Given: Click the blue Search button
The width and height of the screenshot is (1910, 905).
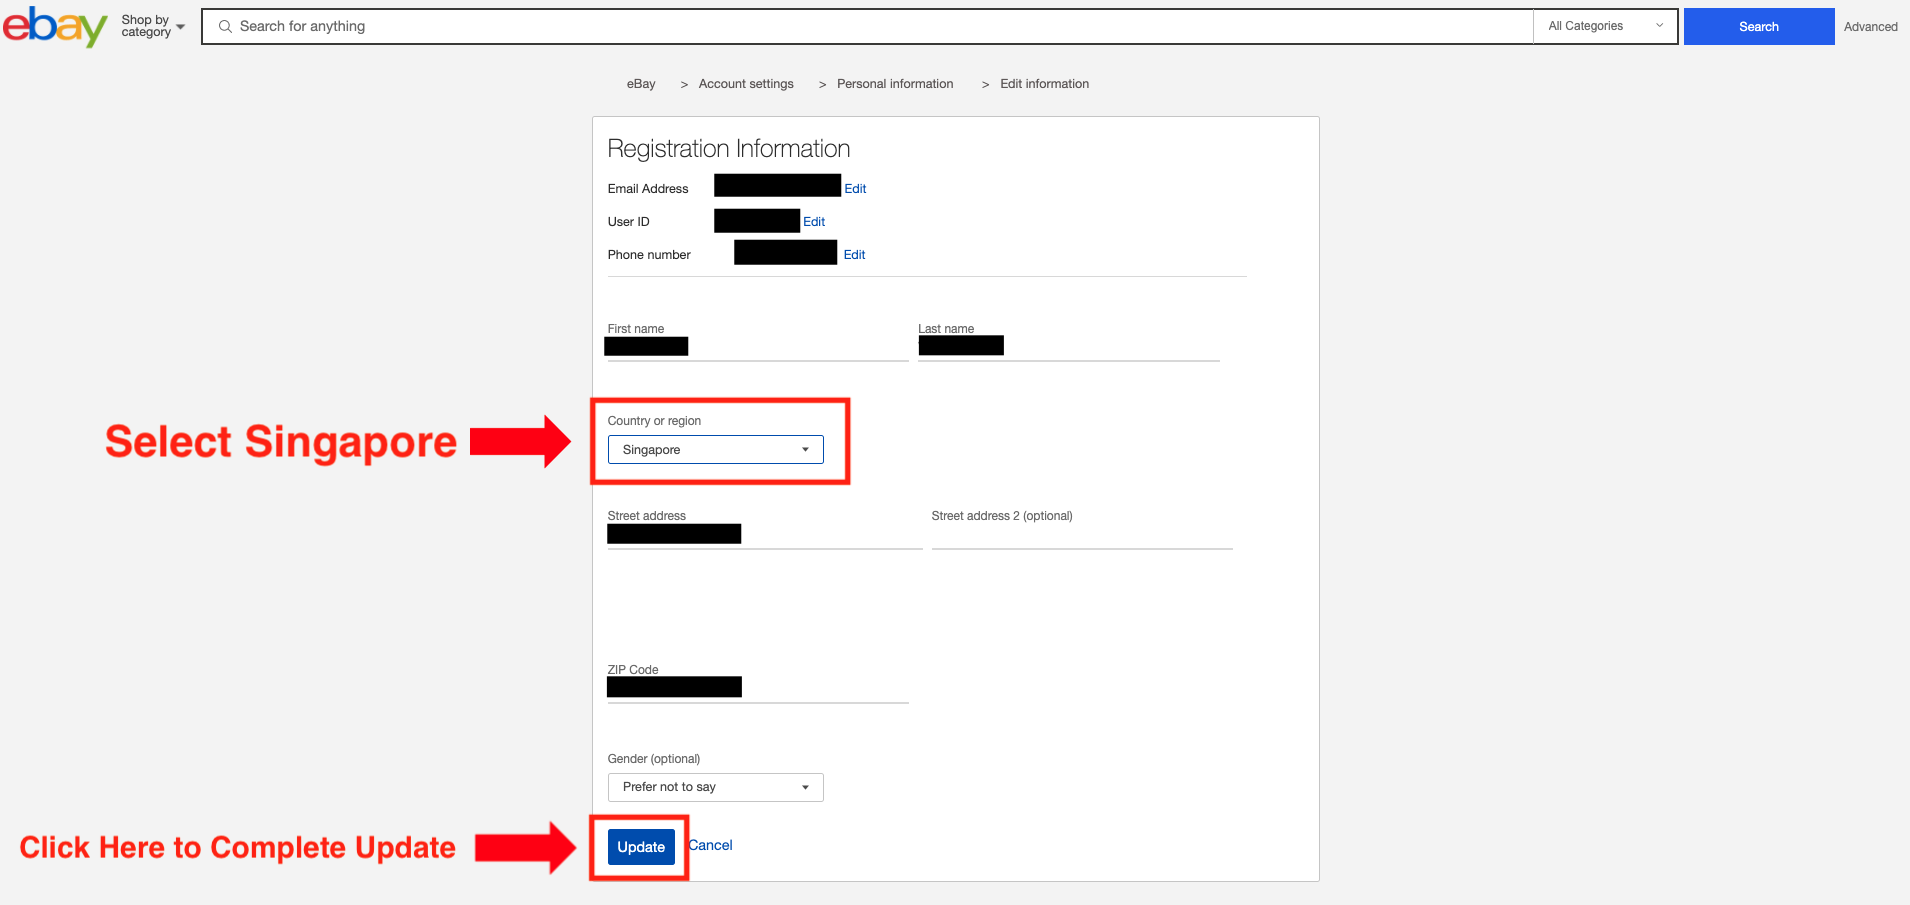Looking at the screenshot, I should coord(1758,27).
